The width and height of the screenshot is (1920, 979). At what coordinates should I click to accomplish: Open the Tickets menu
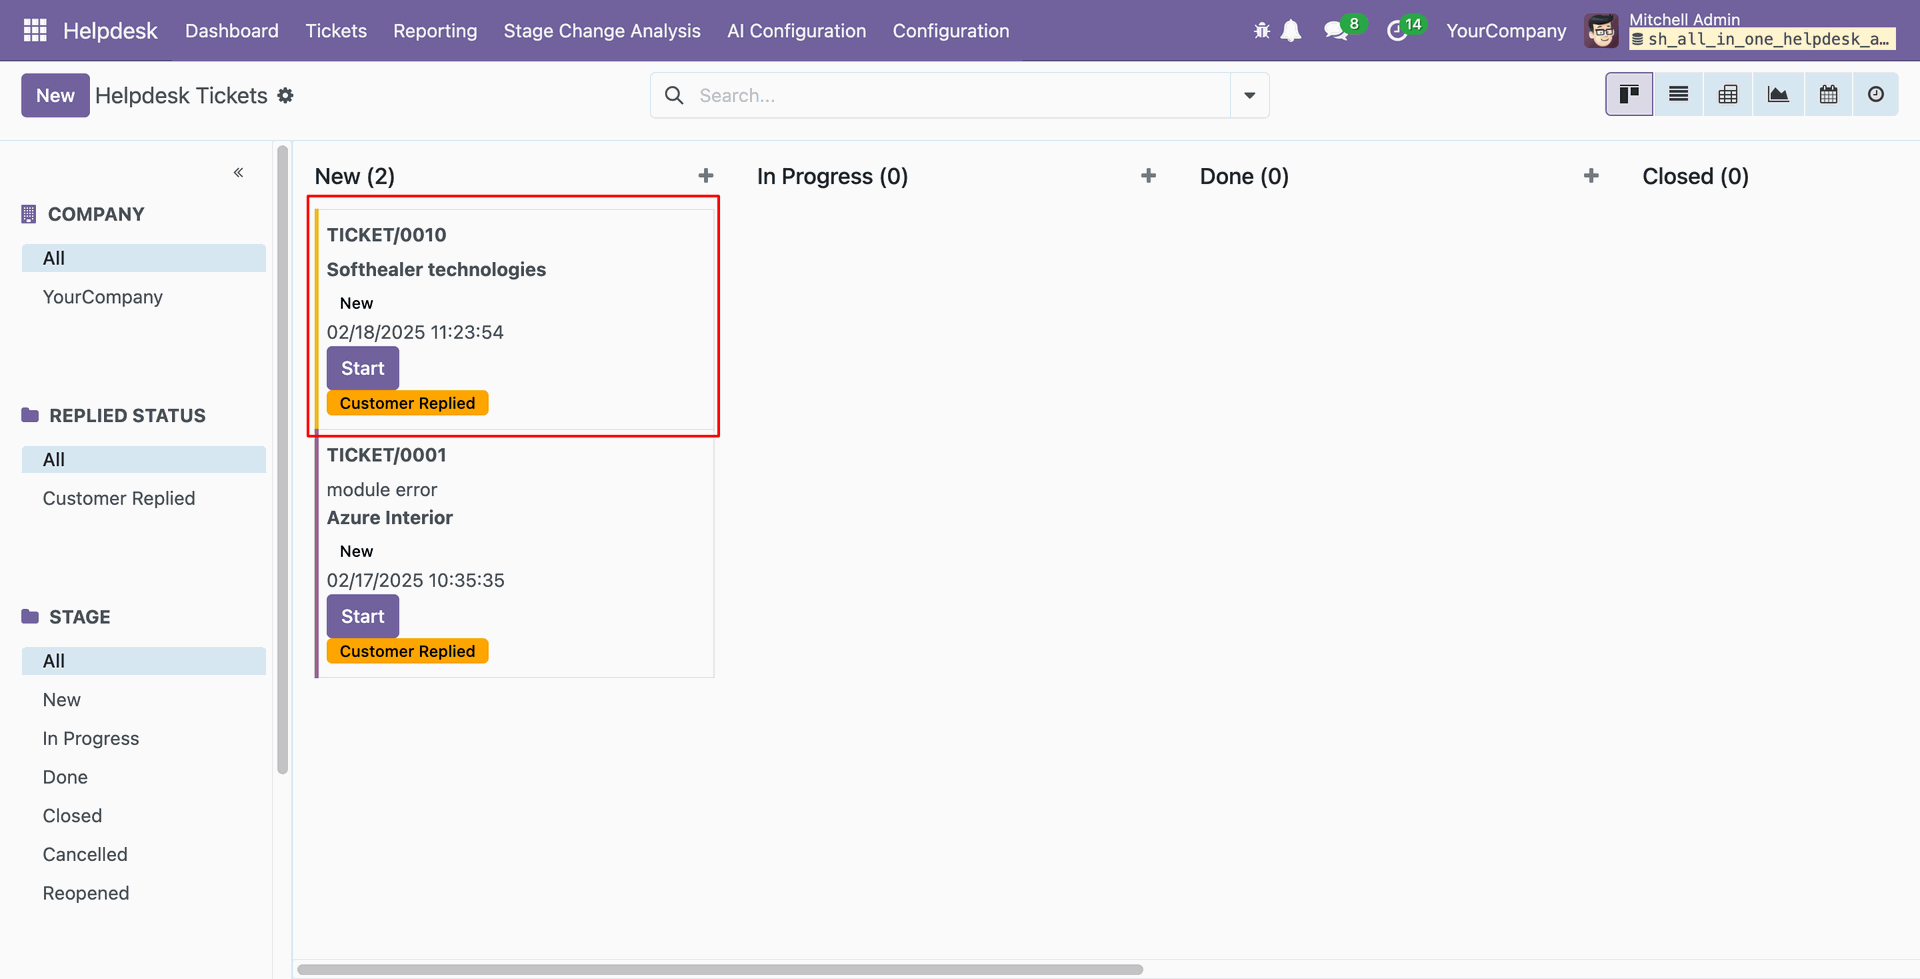336,31
